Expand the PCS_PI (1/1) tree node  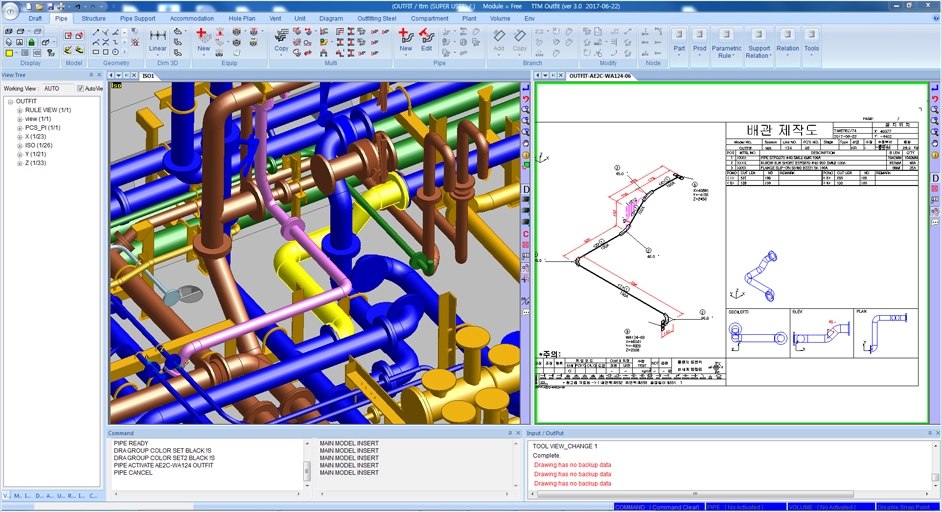click(19, 128)
